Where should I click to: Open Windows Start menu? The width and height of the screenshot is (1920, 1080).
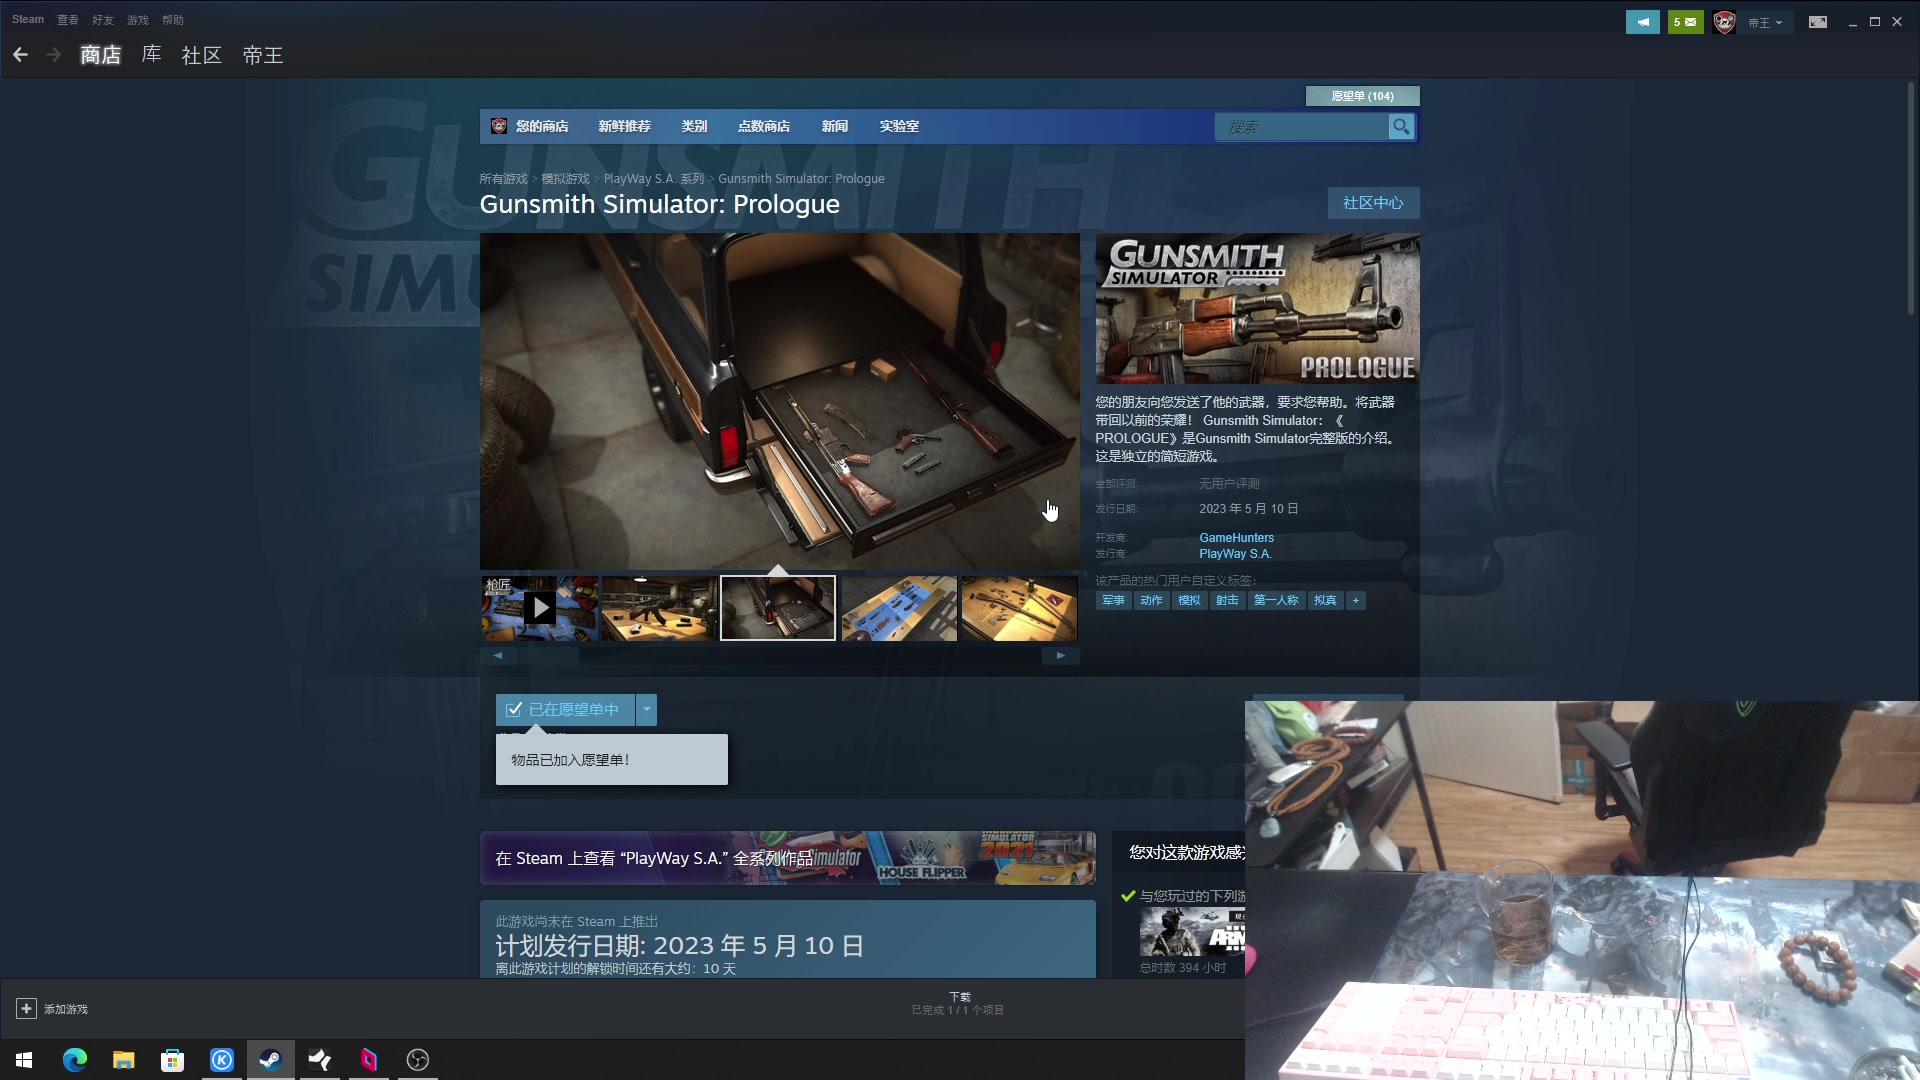[24, 1060]
